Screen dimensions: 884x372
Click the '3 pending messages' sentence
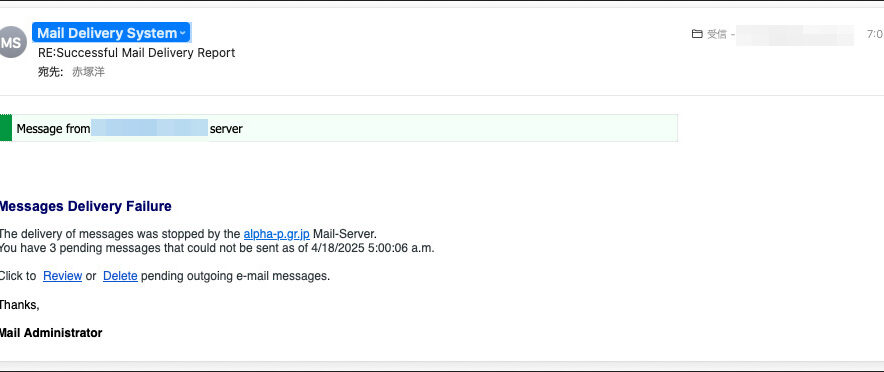point(217,248)
